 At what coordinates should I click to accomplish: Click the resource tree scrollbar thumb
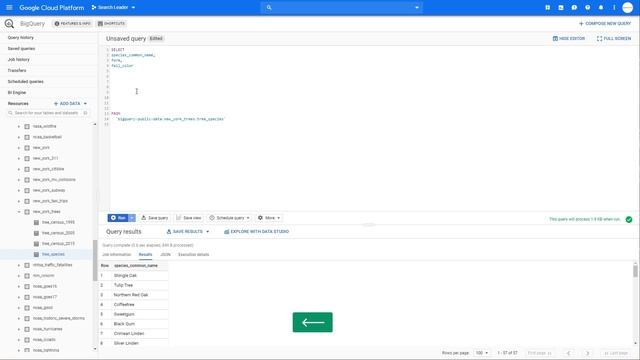click(x=95, y=260)
